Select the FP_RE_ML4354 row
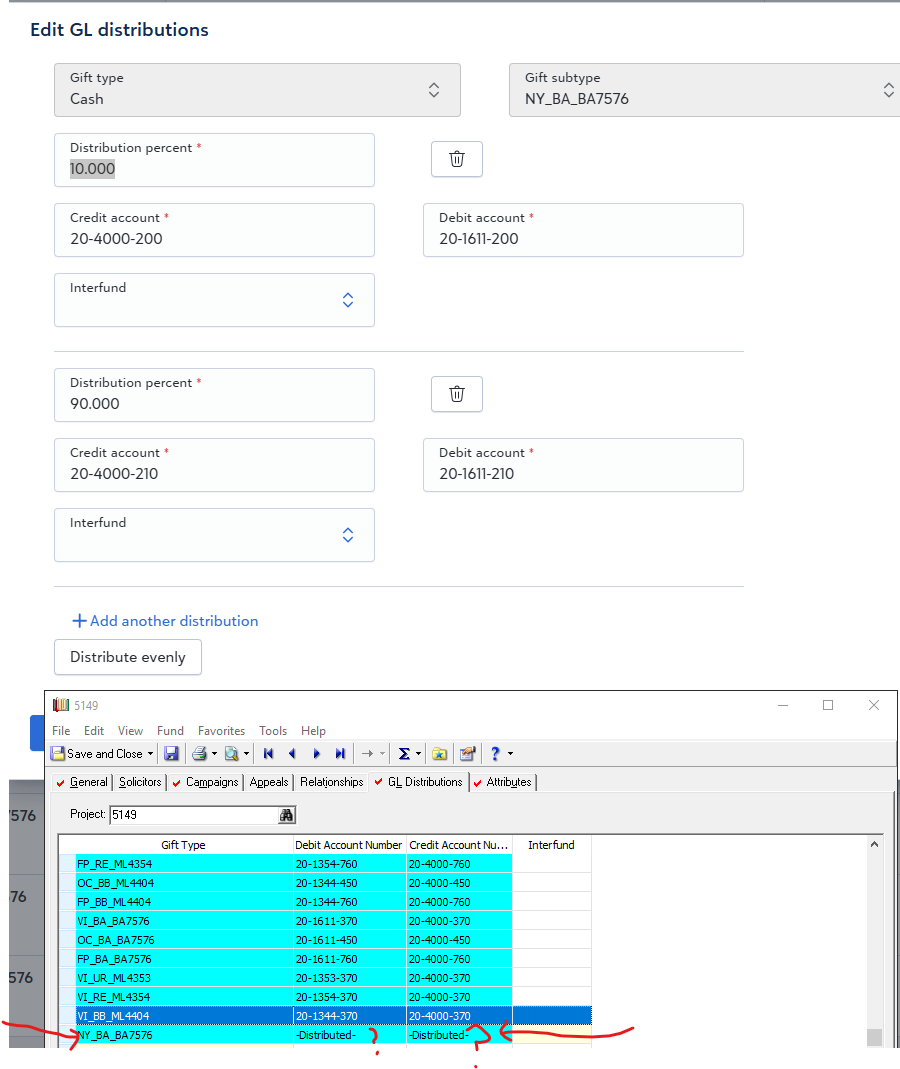 (325, 864)
